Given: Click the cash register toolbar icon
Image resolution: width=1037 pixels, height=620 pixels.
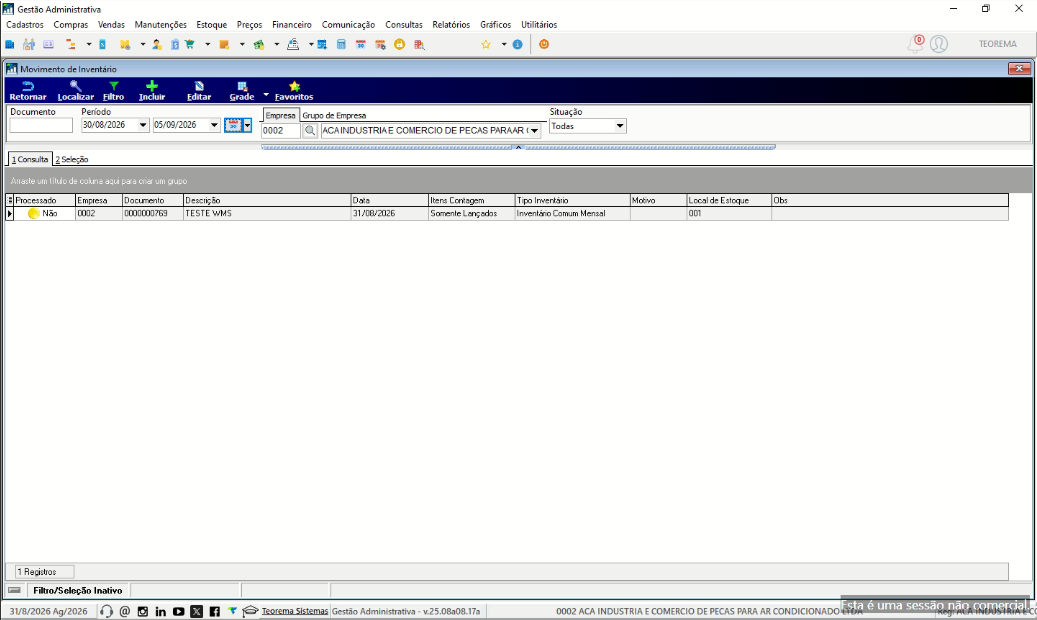Looking at the screenshot, I should pos(293,44).
